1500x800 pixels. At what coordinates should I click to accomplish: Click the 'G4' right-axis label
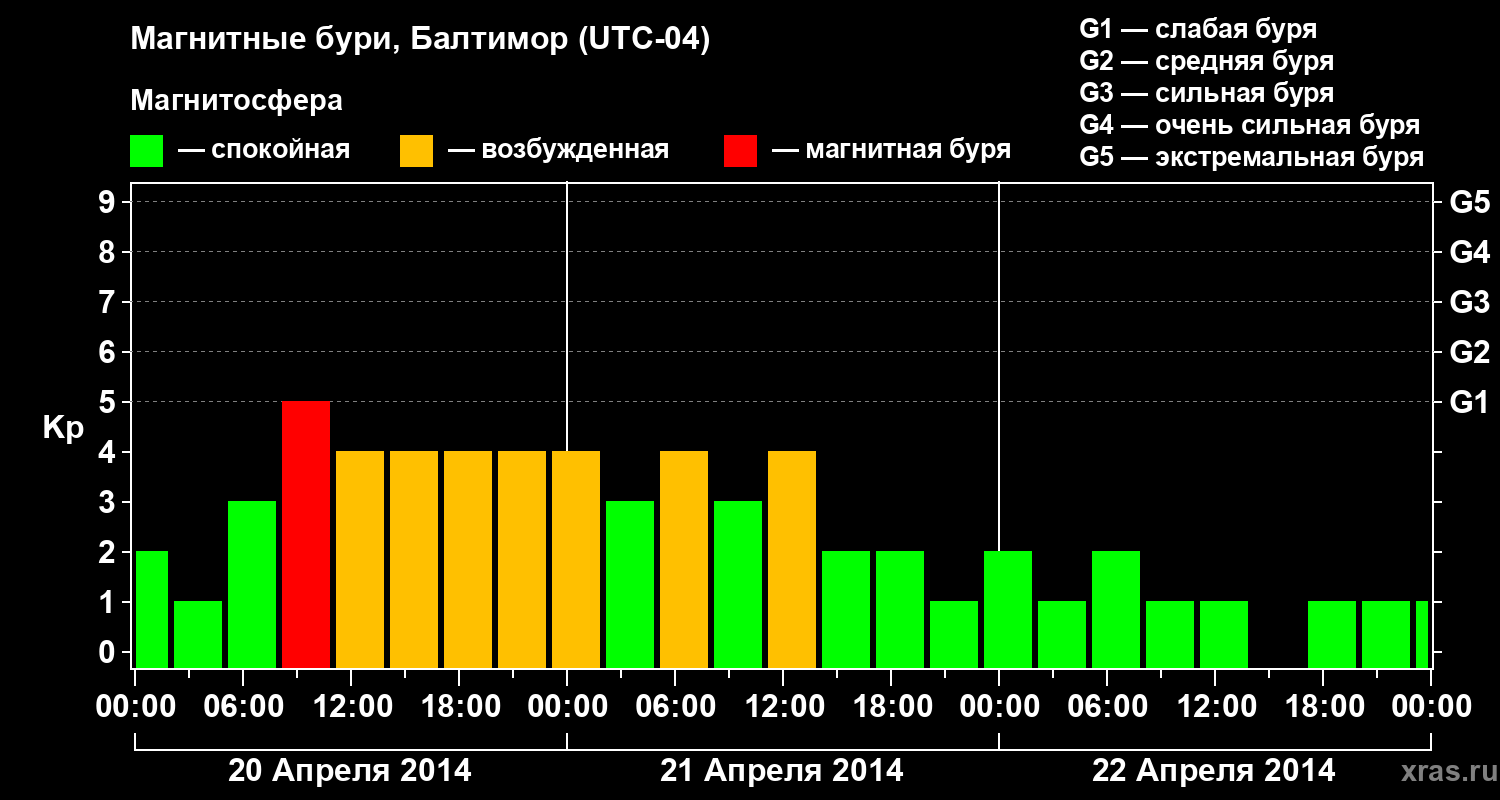click(x=1470, y=252)
